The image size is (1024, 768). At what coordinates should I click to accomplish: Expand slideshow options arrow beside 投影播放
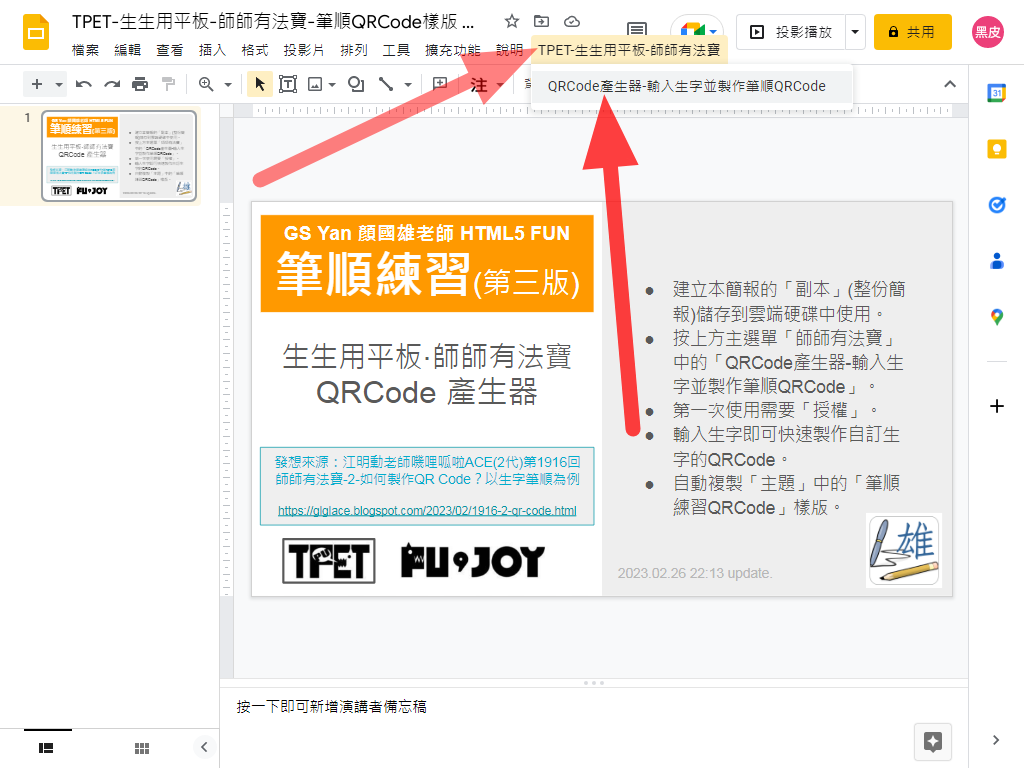click(855, 32)
